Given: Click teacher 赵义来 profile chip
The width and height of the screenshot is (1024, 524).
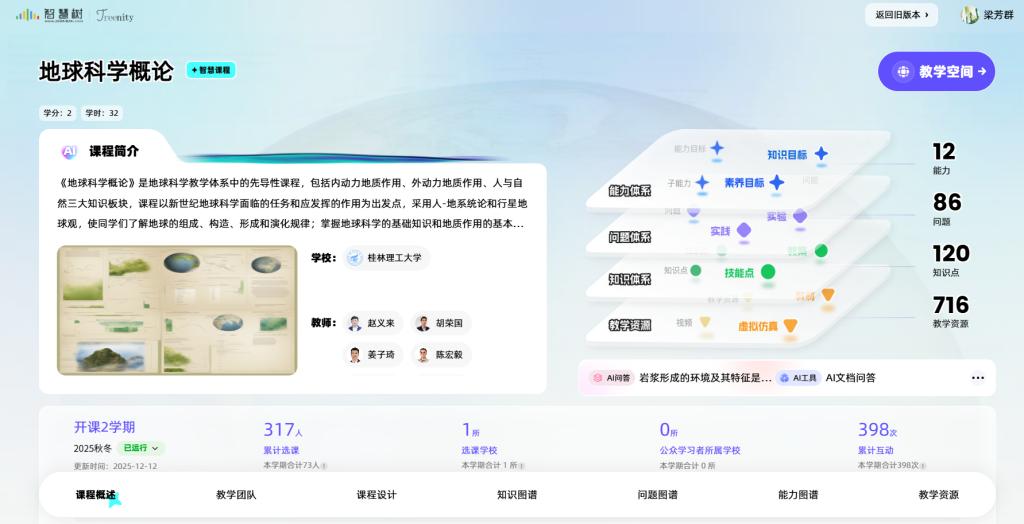Looking at the screenshot, I should pos(372,323).
